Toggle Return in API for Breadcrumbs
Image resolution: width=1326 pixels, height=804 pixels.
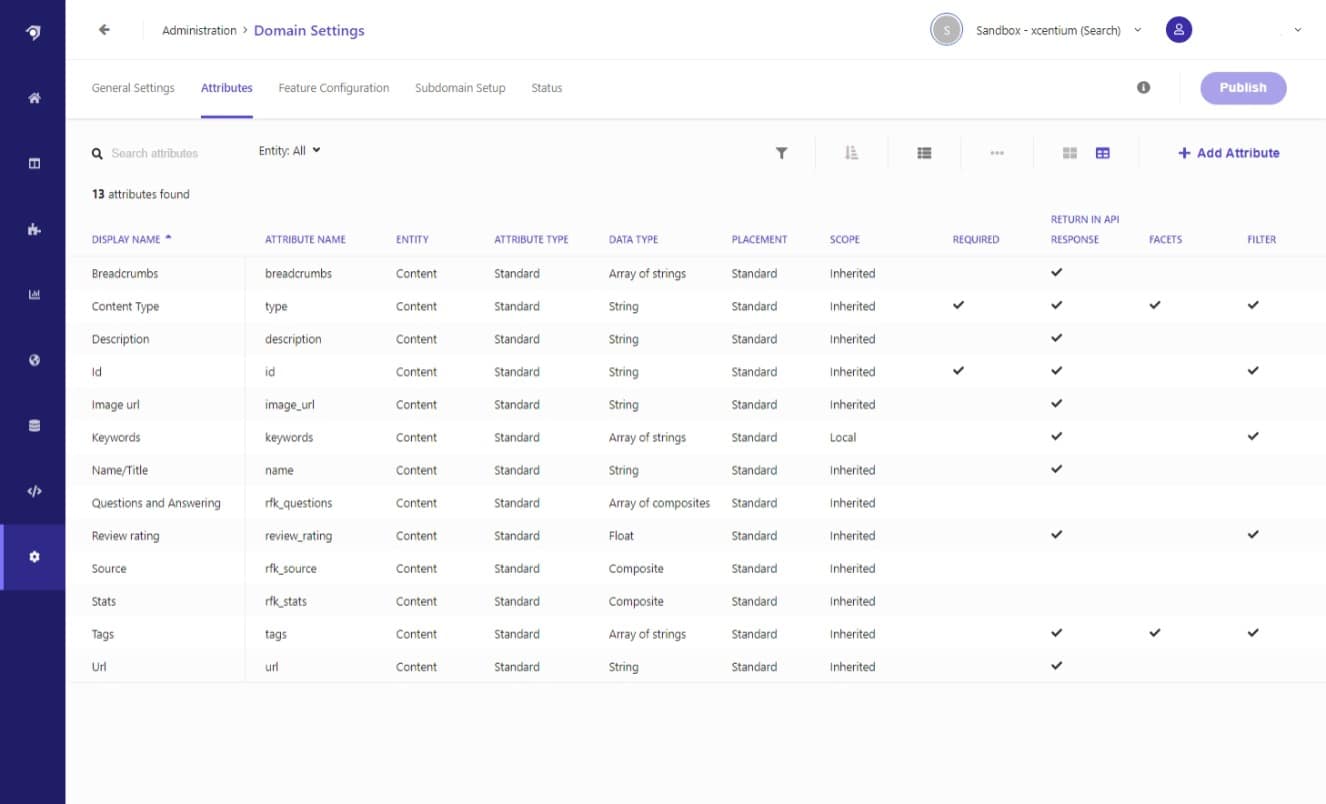coord(1057,272)
